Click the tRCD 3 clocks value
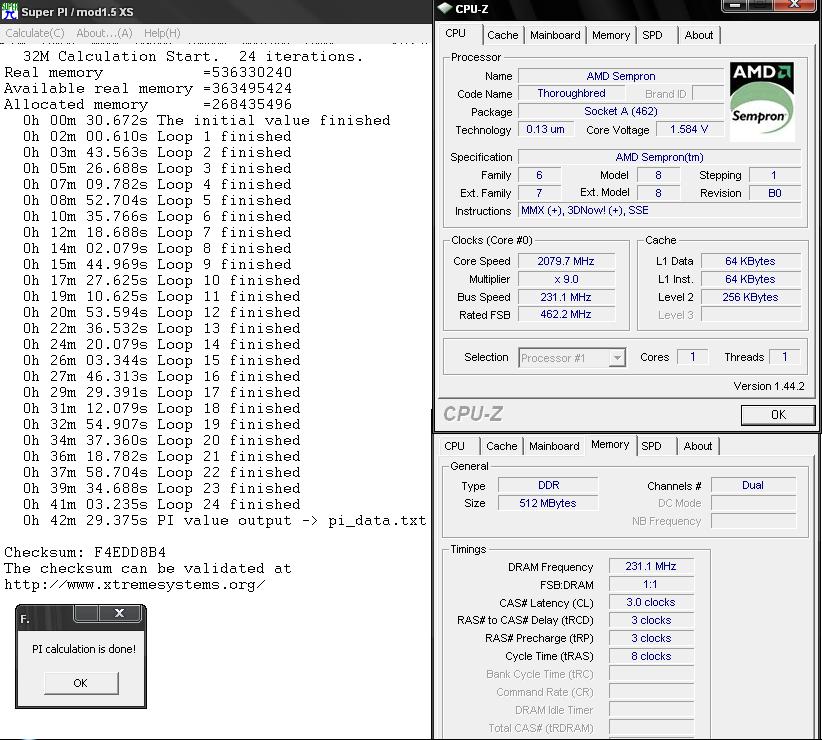This screenshot has height=740, width=822. pyautogui.click(x=651, y=620)
